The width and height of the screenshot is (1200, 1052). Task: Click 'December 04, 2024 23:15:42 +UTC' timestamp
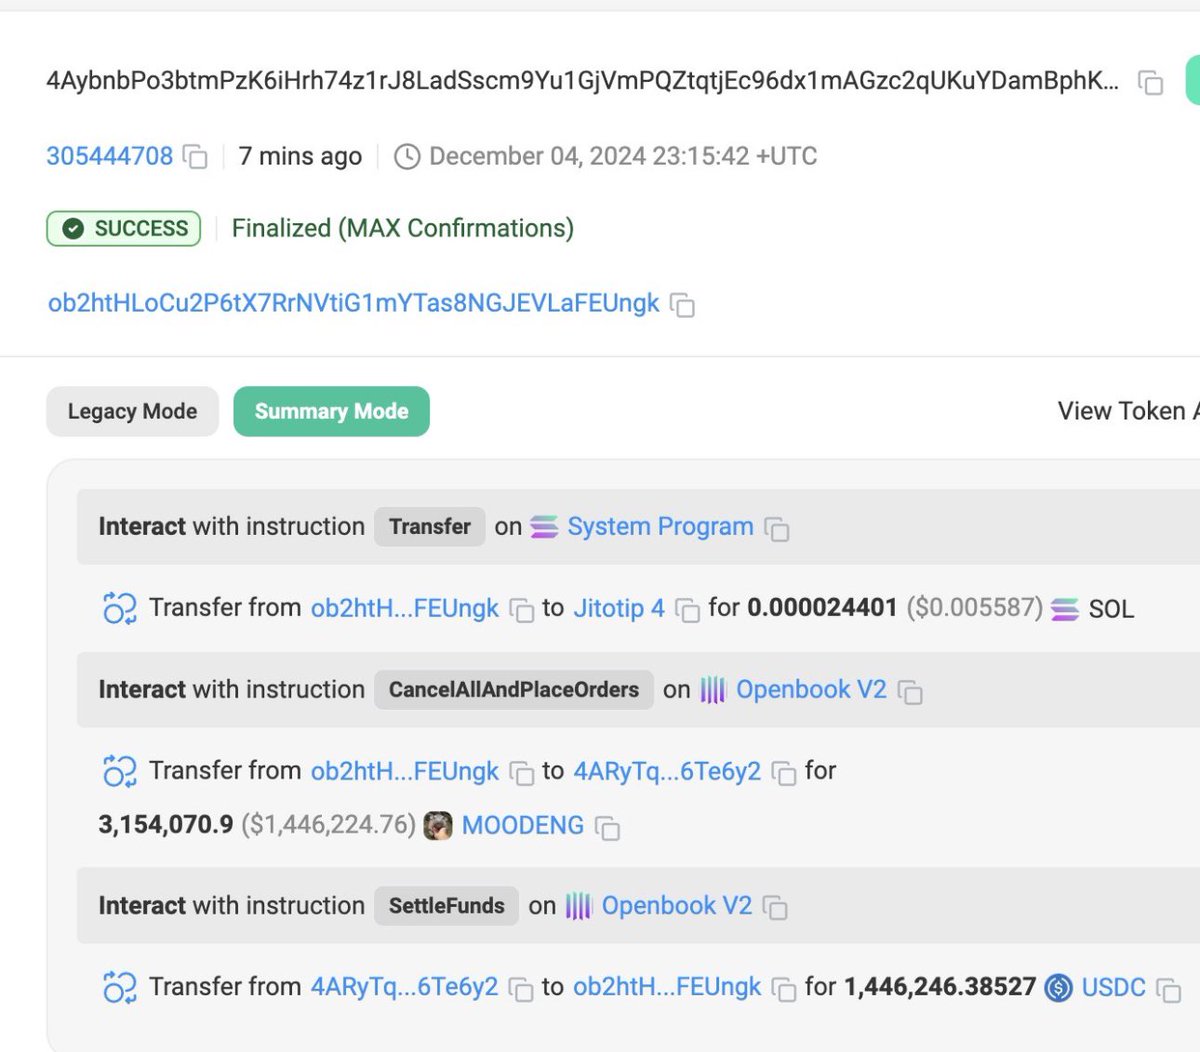click(623, 156)
